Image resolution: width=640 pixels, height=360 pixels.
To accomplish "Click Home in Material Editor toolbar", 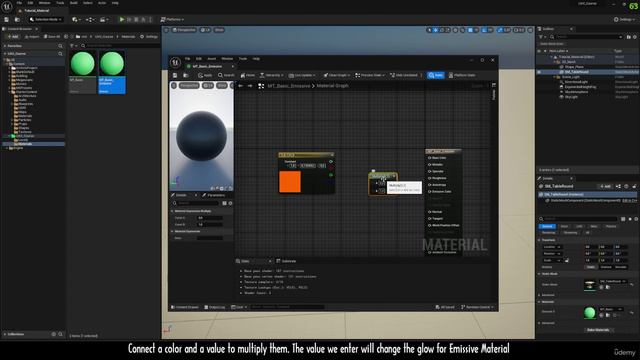I will (248, 76).
